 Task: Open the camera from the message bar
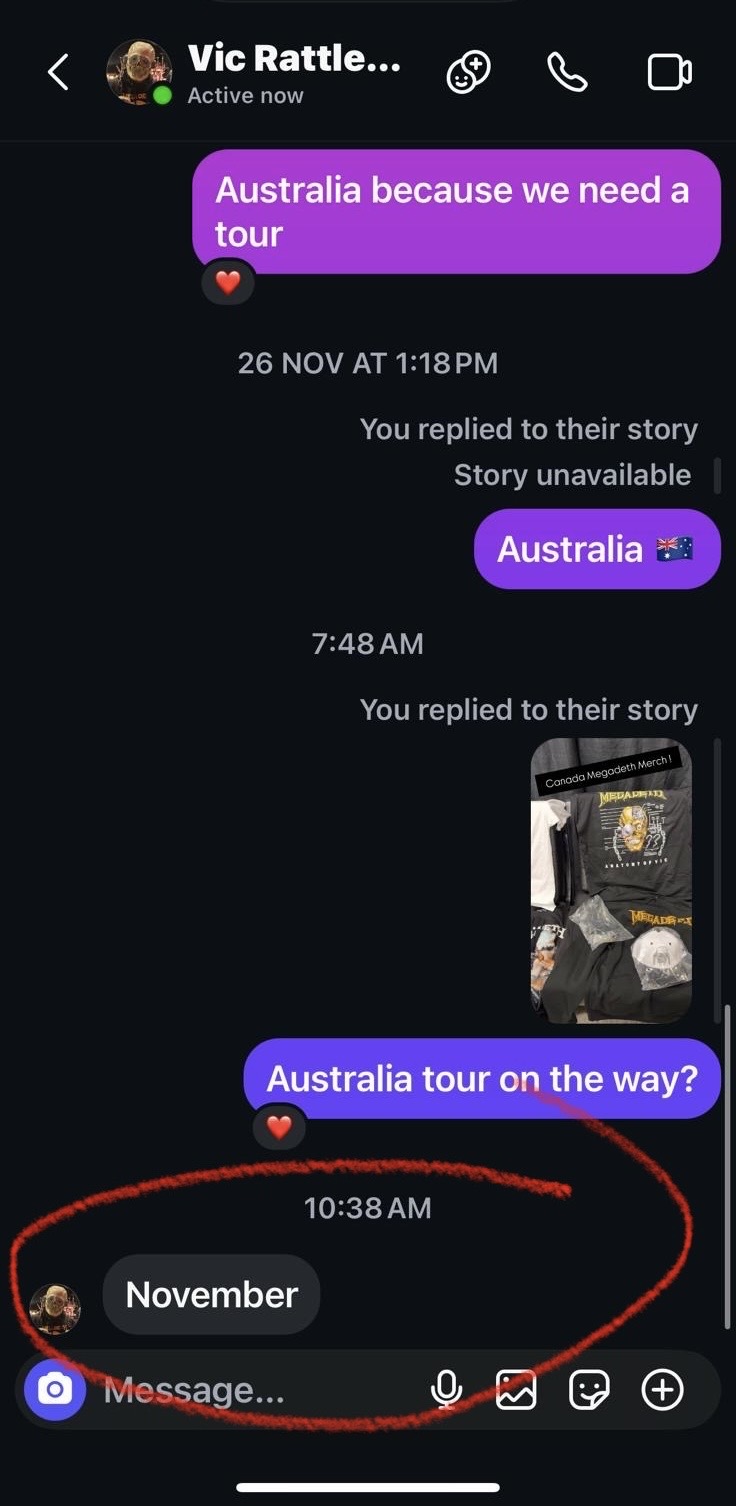coord(55,1389)
